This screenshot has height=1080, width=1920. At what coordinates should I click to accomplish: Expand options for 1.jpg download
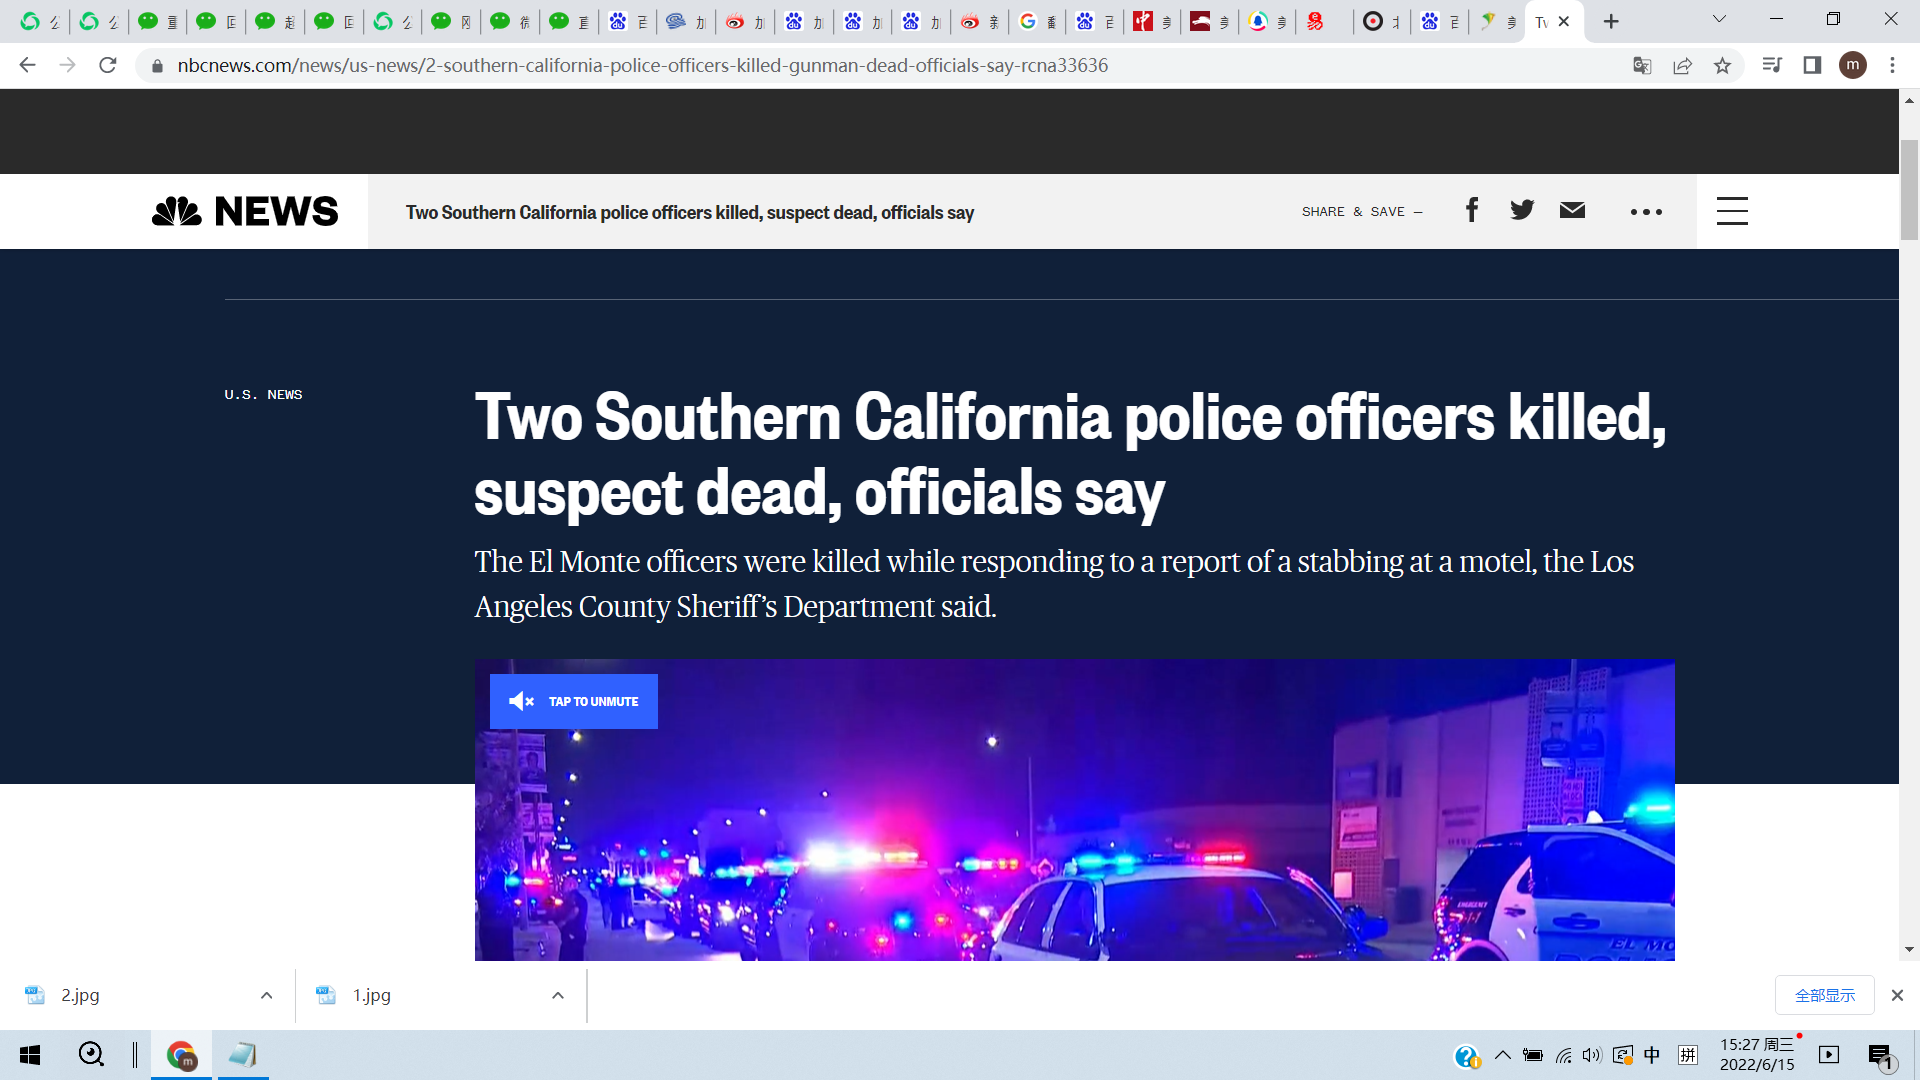point(558,995)
